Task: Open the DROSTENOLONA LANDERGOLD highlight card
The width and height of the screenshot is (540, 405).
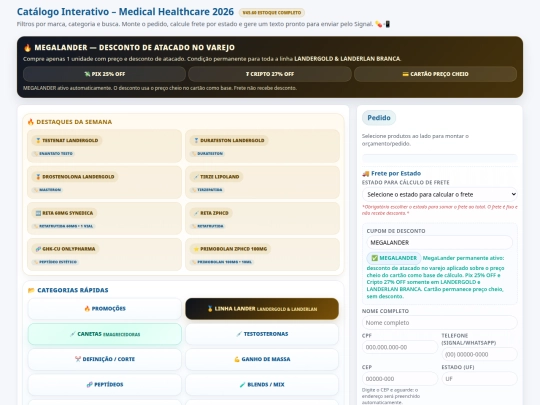Action: [x=104, y=182]
